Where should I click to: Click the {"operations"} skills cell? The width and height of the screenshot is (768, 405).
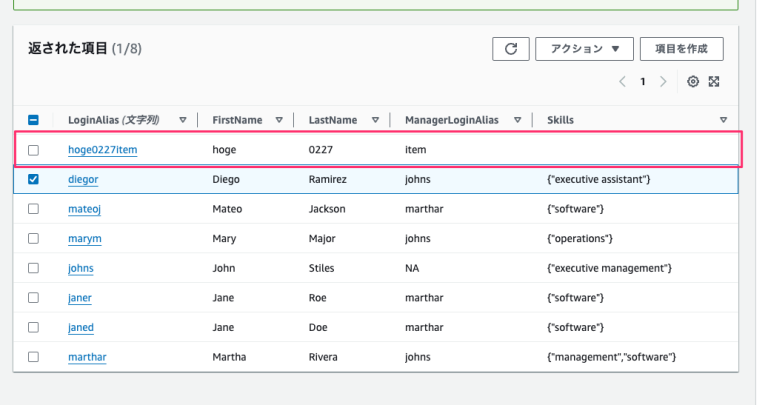[580, 238]
